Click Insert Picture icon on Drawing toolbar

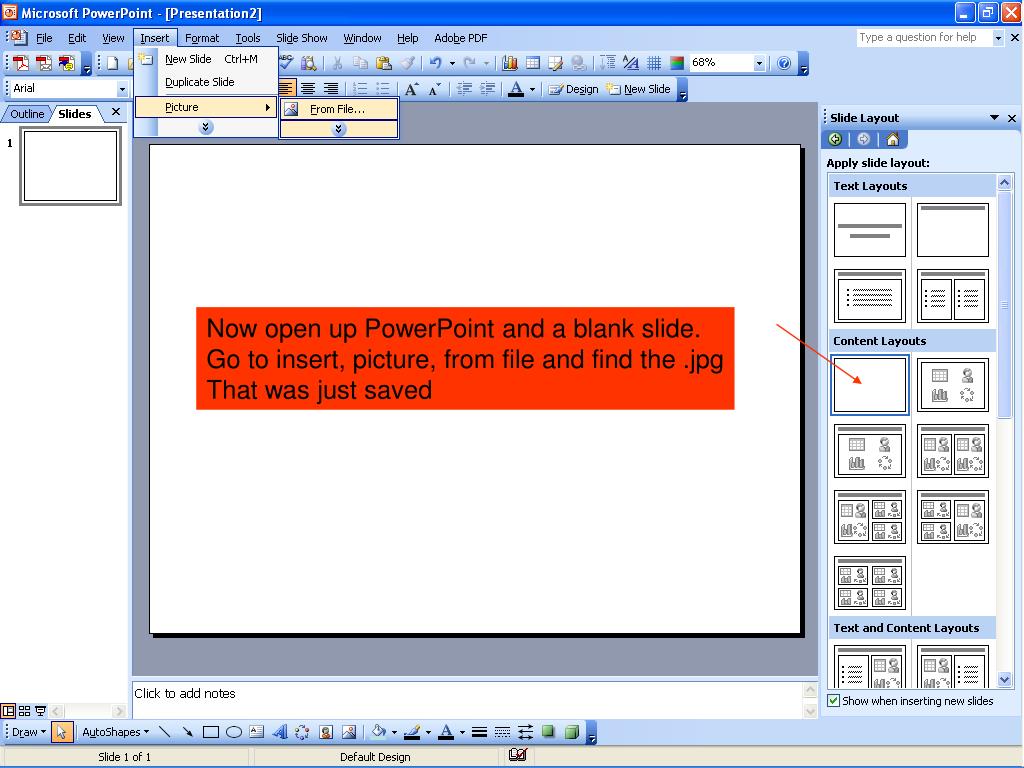point(349,732)
